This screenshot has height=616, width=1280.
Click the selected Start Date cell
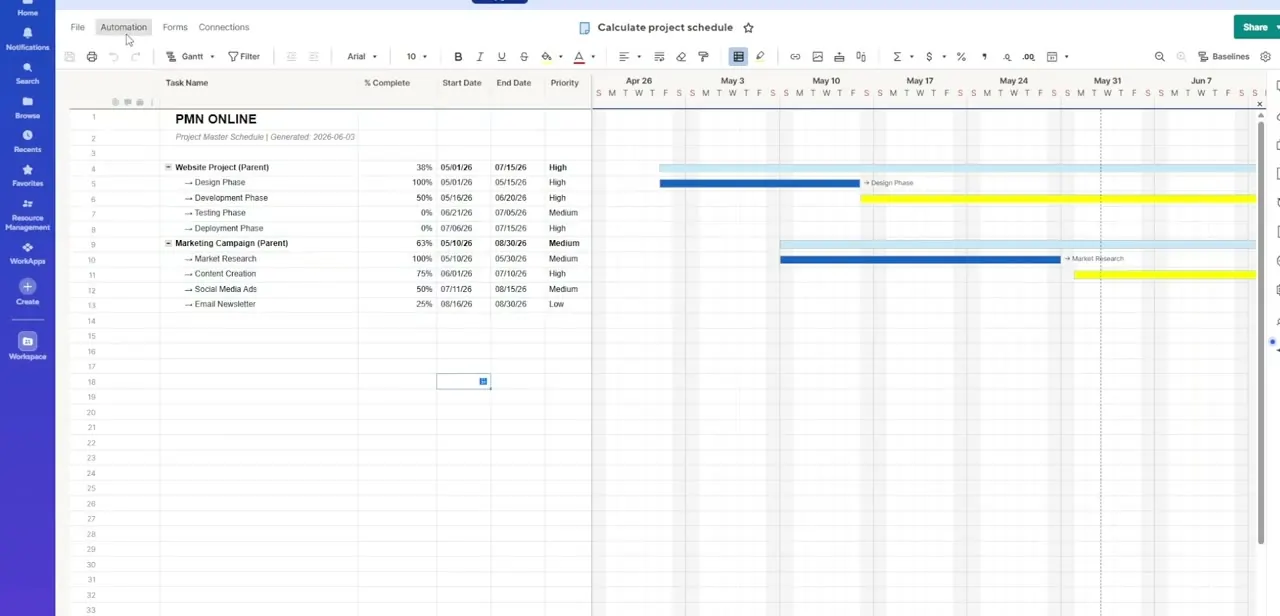(x=463, y=381)
